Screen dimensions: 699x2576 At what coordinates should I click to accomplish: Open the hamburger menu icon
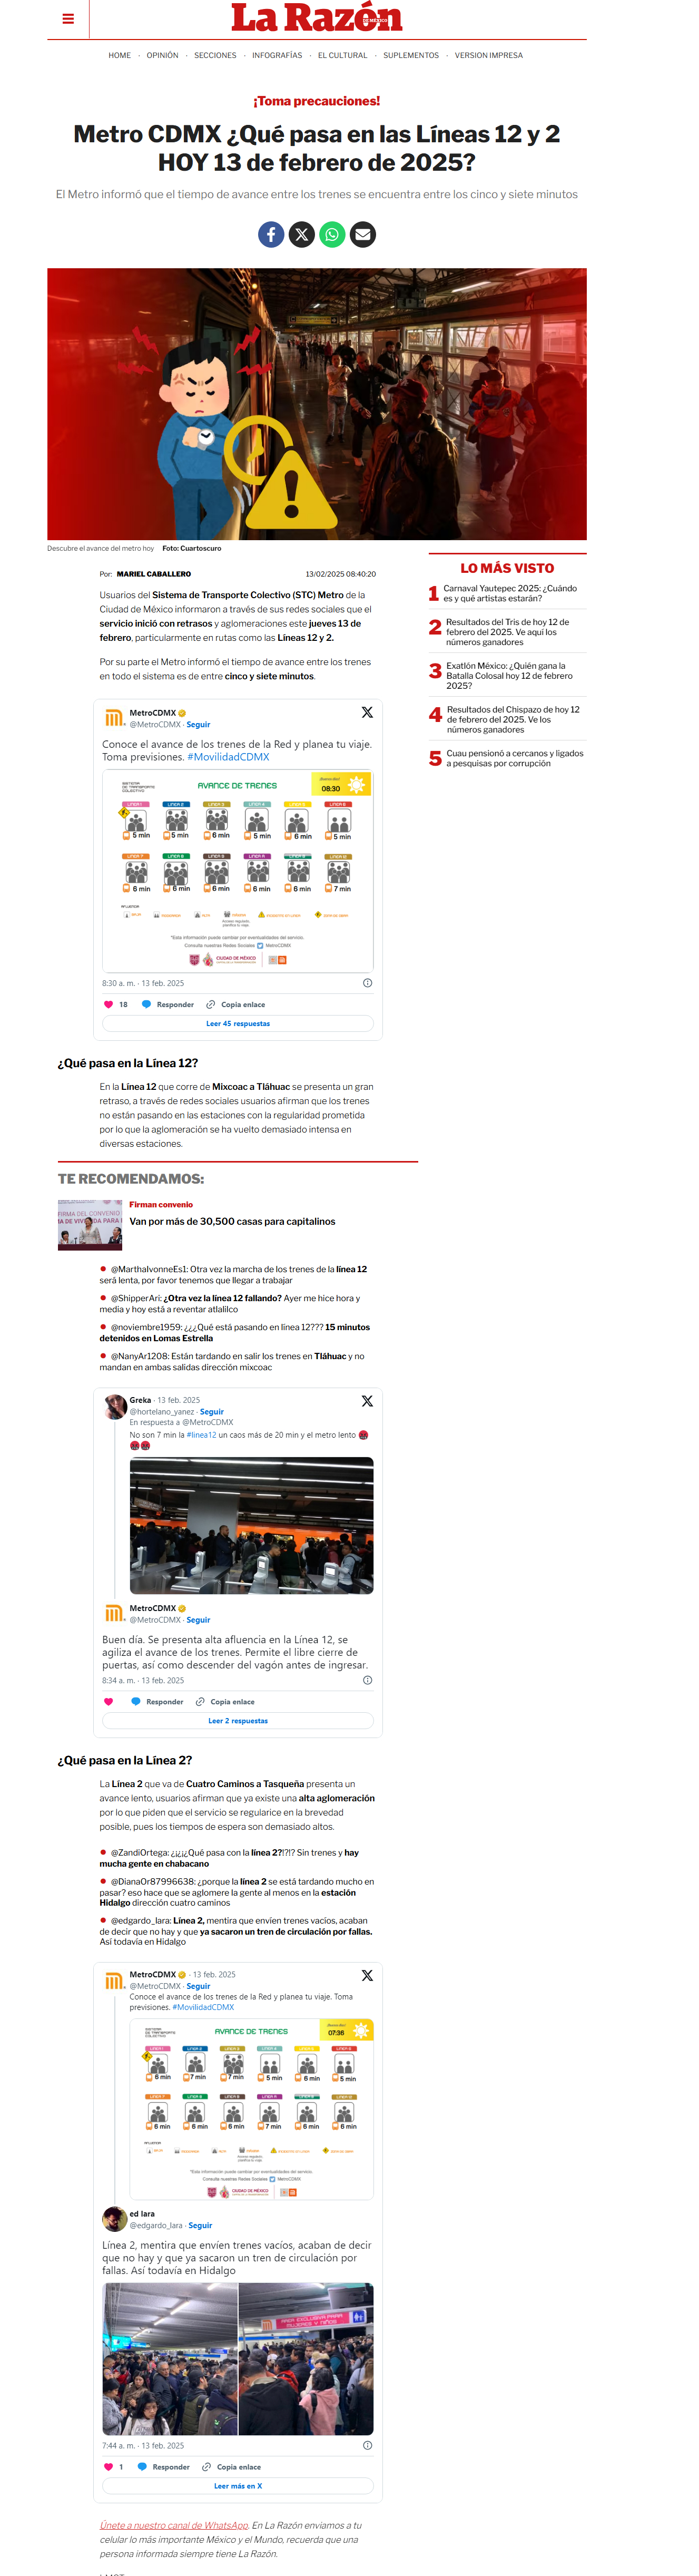[68, 18]
